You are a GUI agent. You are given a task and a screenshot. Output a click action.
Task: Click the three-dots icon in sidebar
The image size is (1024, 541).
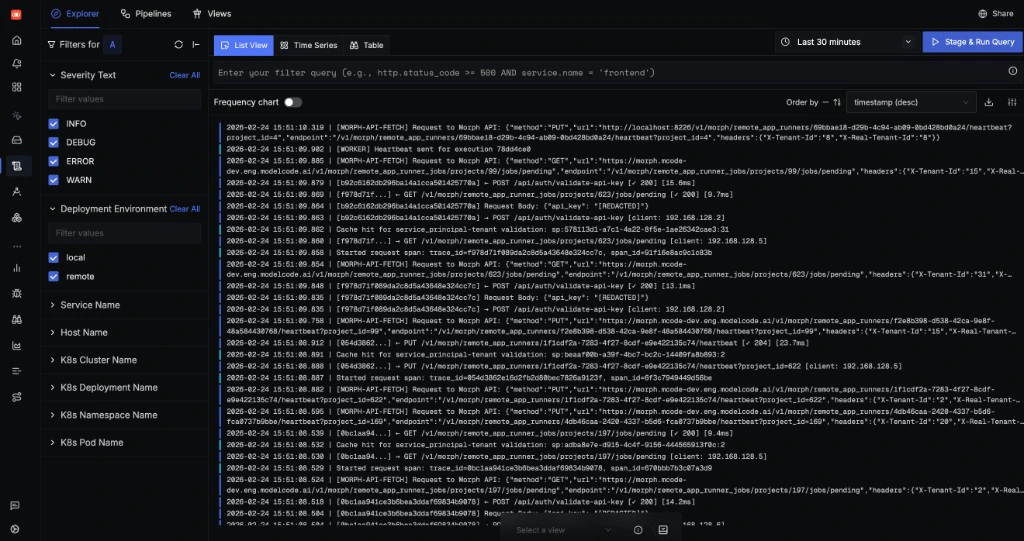coord(17,246)
